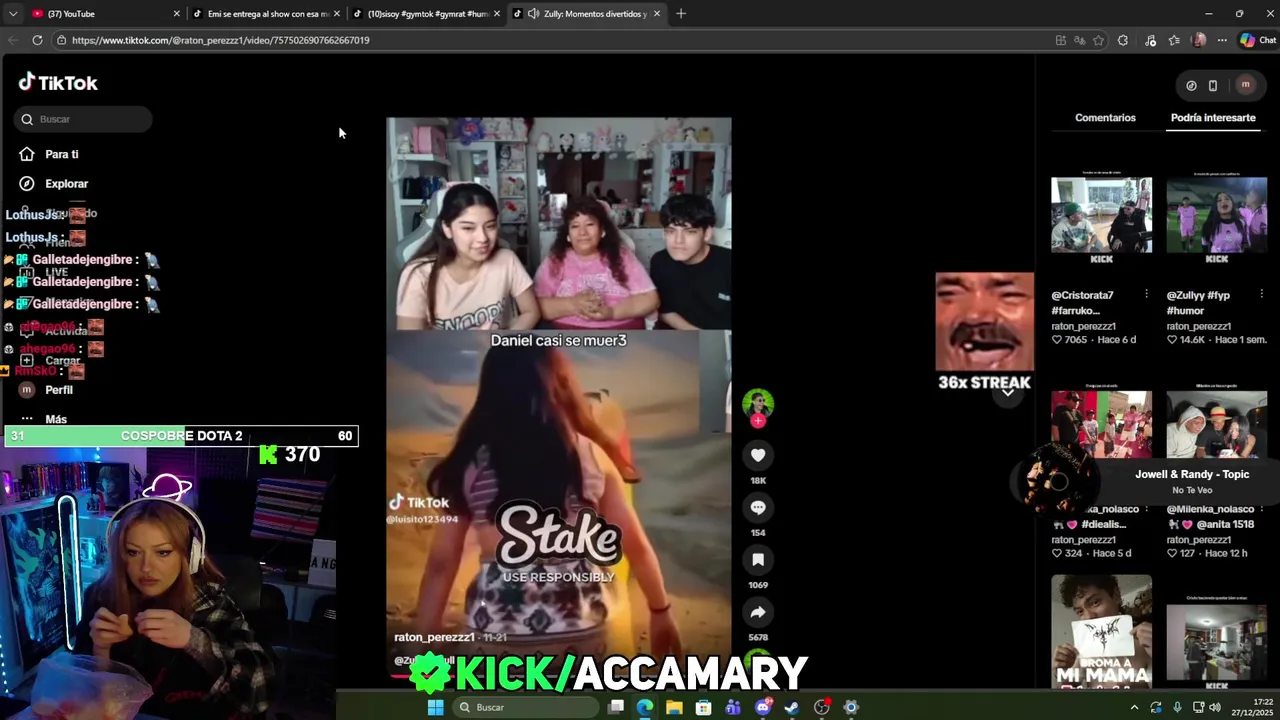Image resolution: width=1280 pixels, height=720 pixels.
Task: Open the TikTok coins icon in header
Action: tap(1191, 86)
